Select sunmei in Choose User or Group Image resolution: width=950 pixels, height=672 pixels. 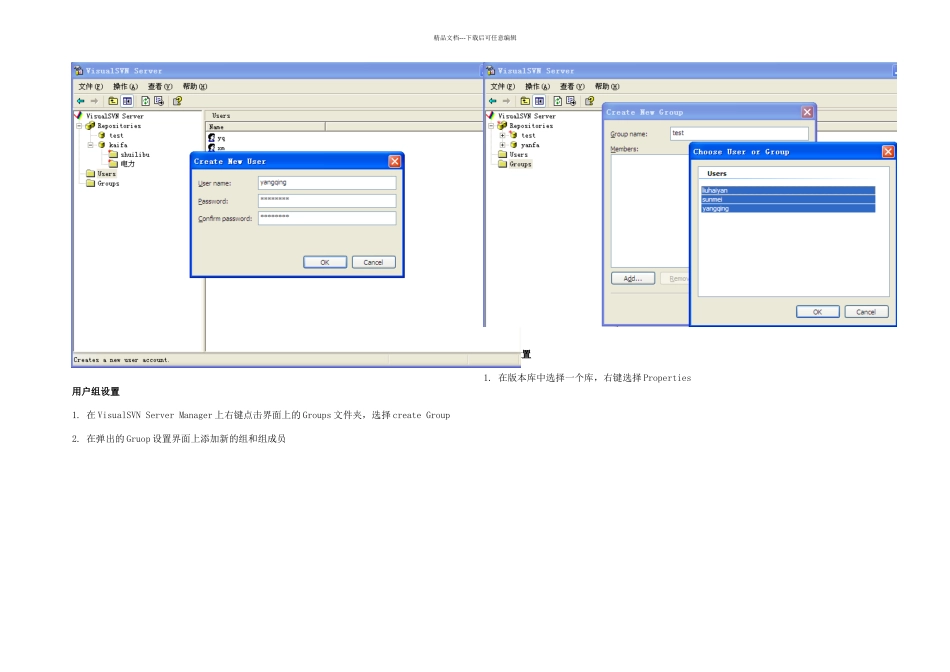coord(788,199)
